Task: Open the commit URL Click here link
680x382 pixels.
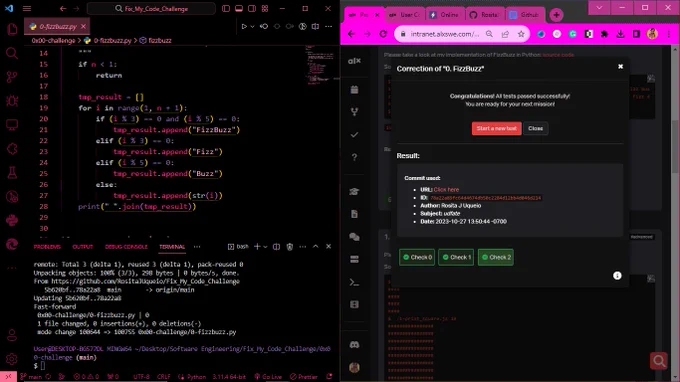Action: pos(446,189)
